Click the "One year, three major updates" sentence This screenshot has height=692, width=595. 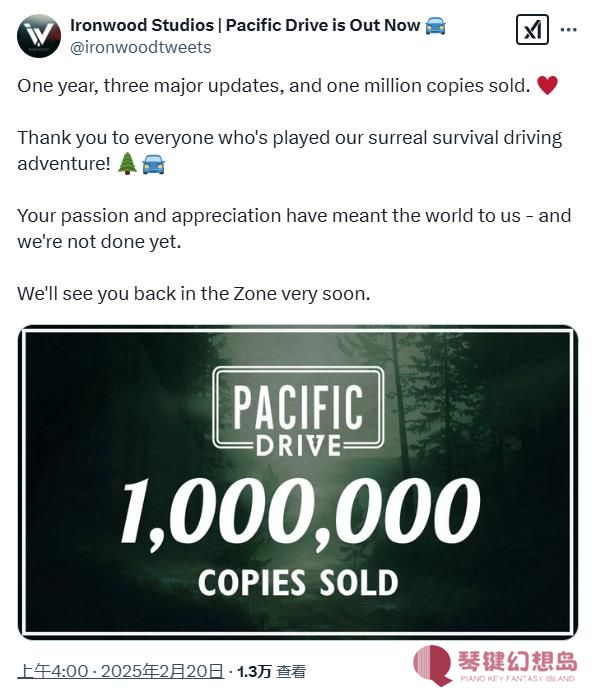pyautogui.click(x=274, y=86)
